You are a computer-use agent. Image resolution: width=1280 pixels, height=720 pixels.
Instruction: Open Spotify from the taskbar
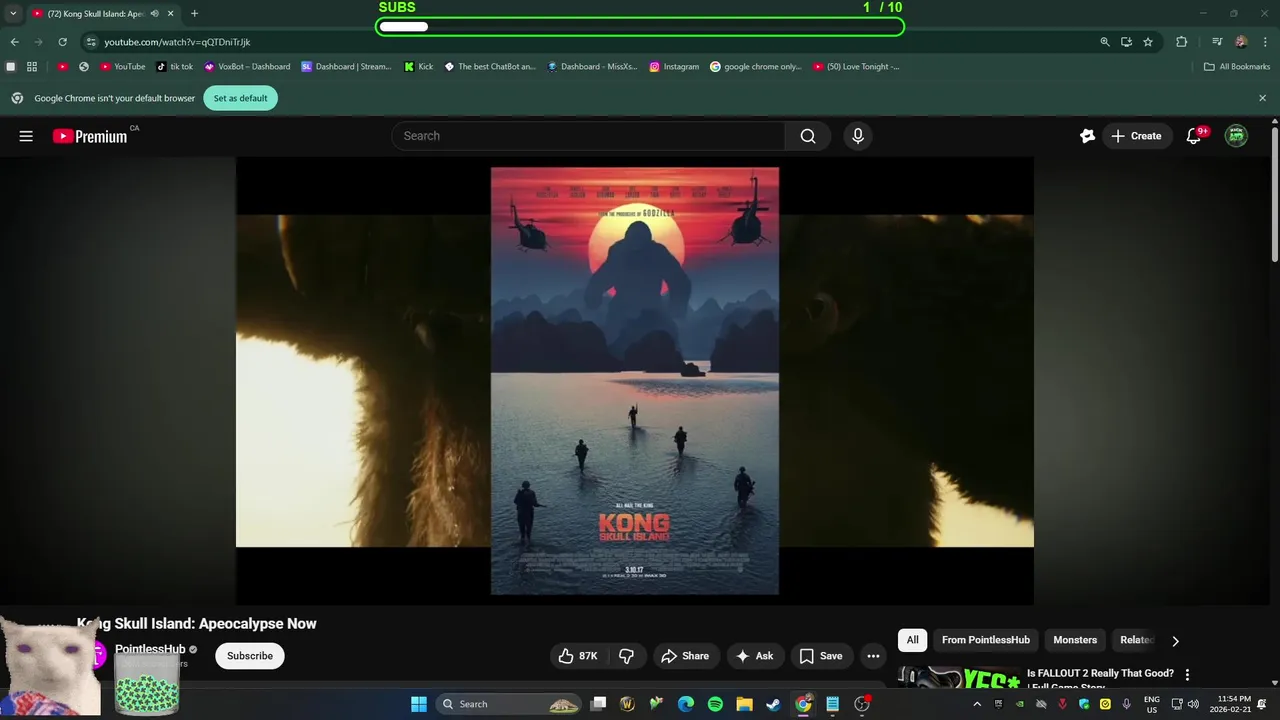[715, 704]
